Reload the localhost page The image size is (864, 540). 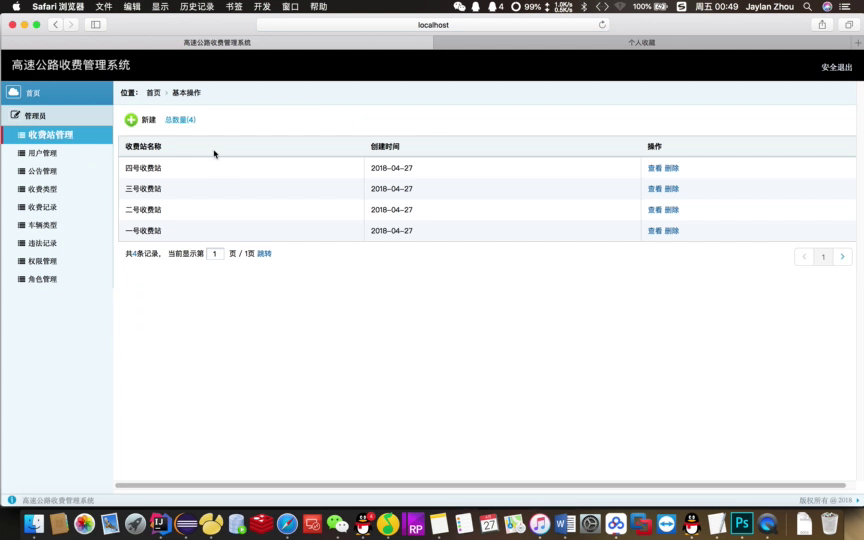(602, 25)
